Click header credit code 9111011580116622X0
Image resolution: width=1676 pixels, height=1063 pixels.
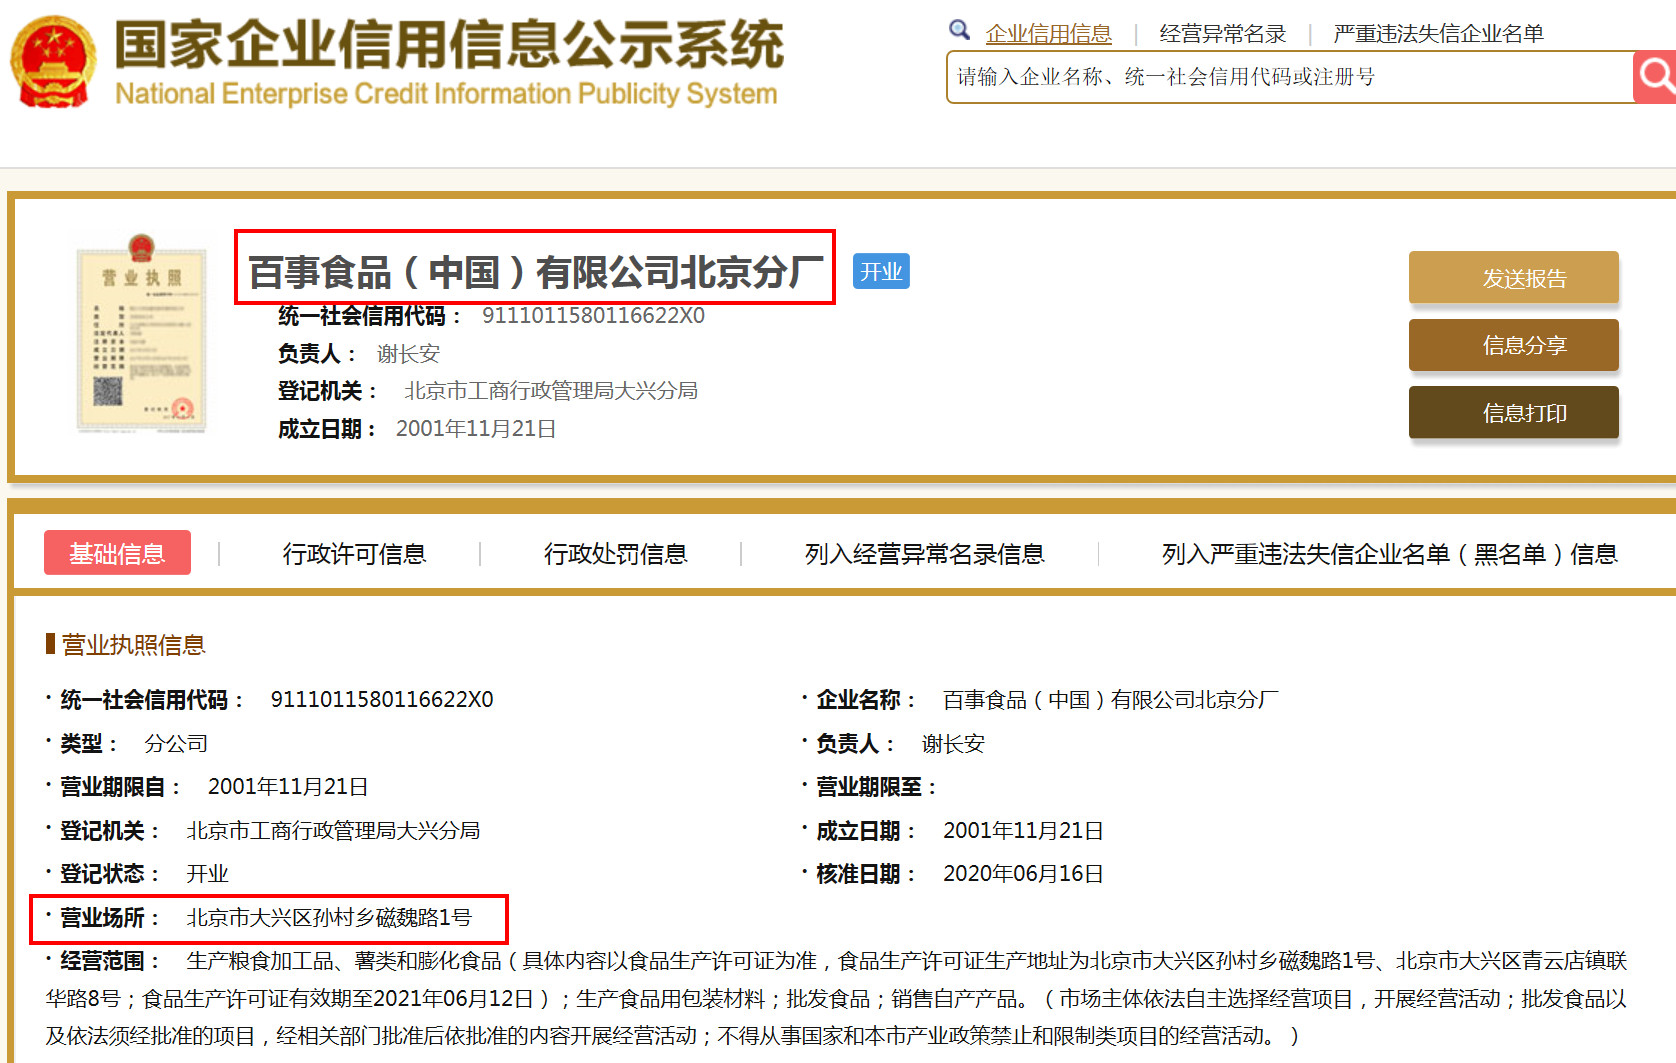tap(593, 316)
